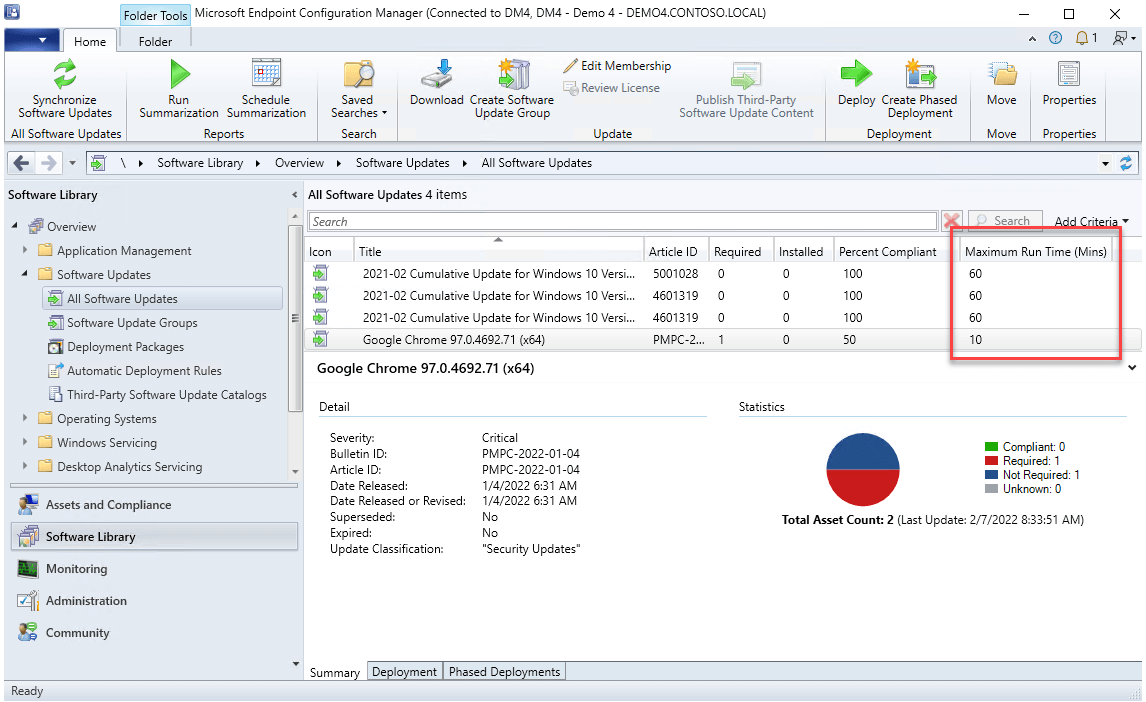Go forward with the navigation arrow
Screen dimensions: 1146x702
(48, 163)
